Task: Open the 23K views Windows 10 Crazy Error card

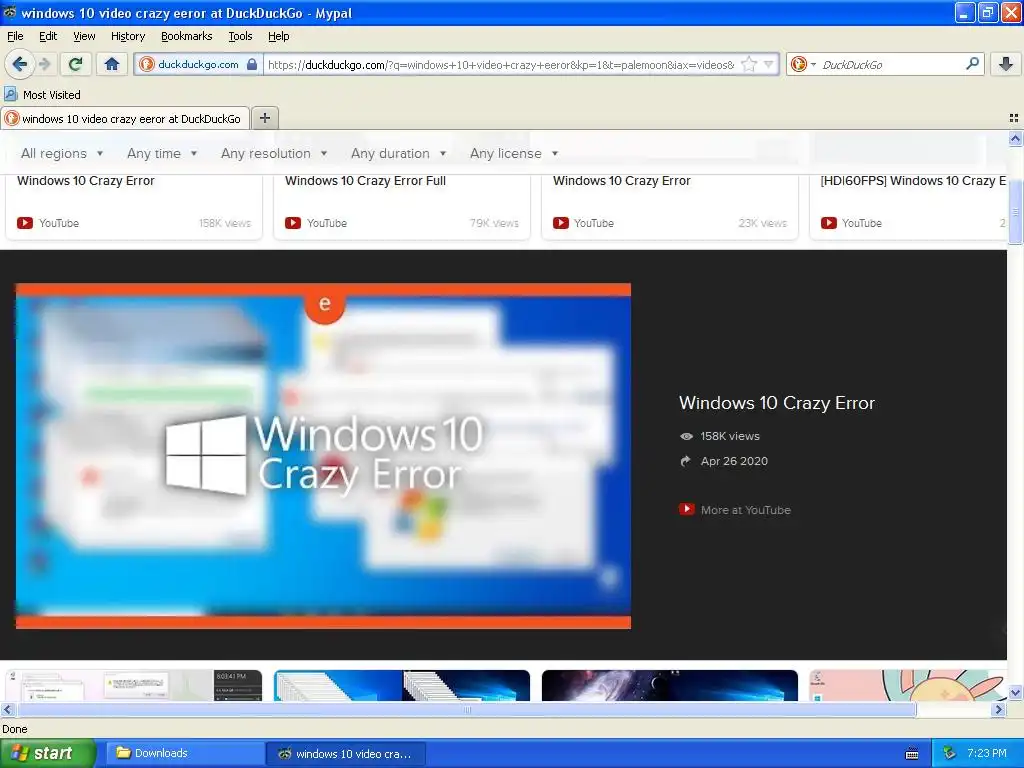Action: coord(669,206)
